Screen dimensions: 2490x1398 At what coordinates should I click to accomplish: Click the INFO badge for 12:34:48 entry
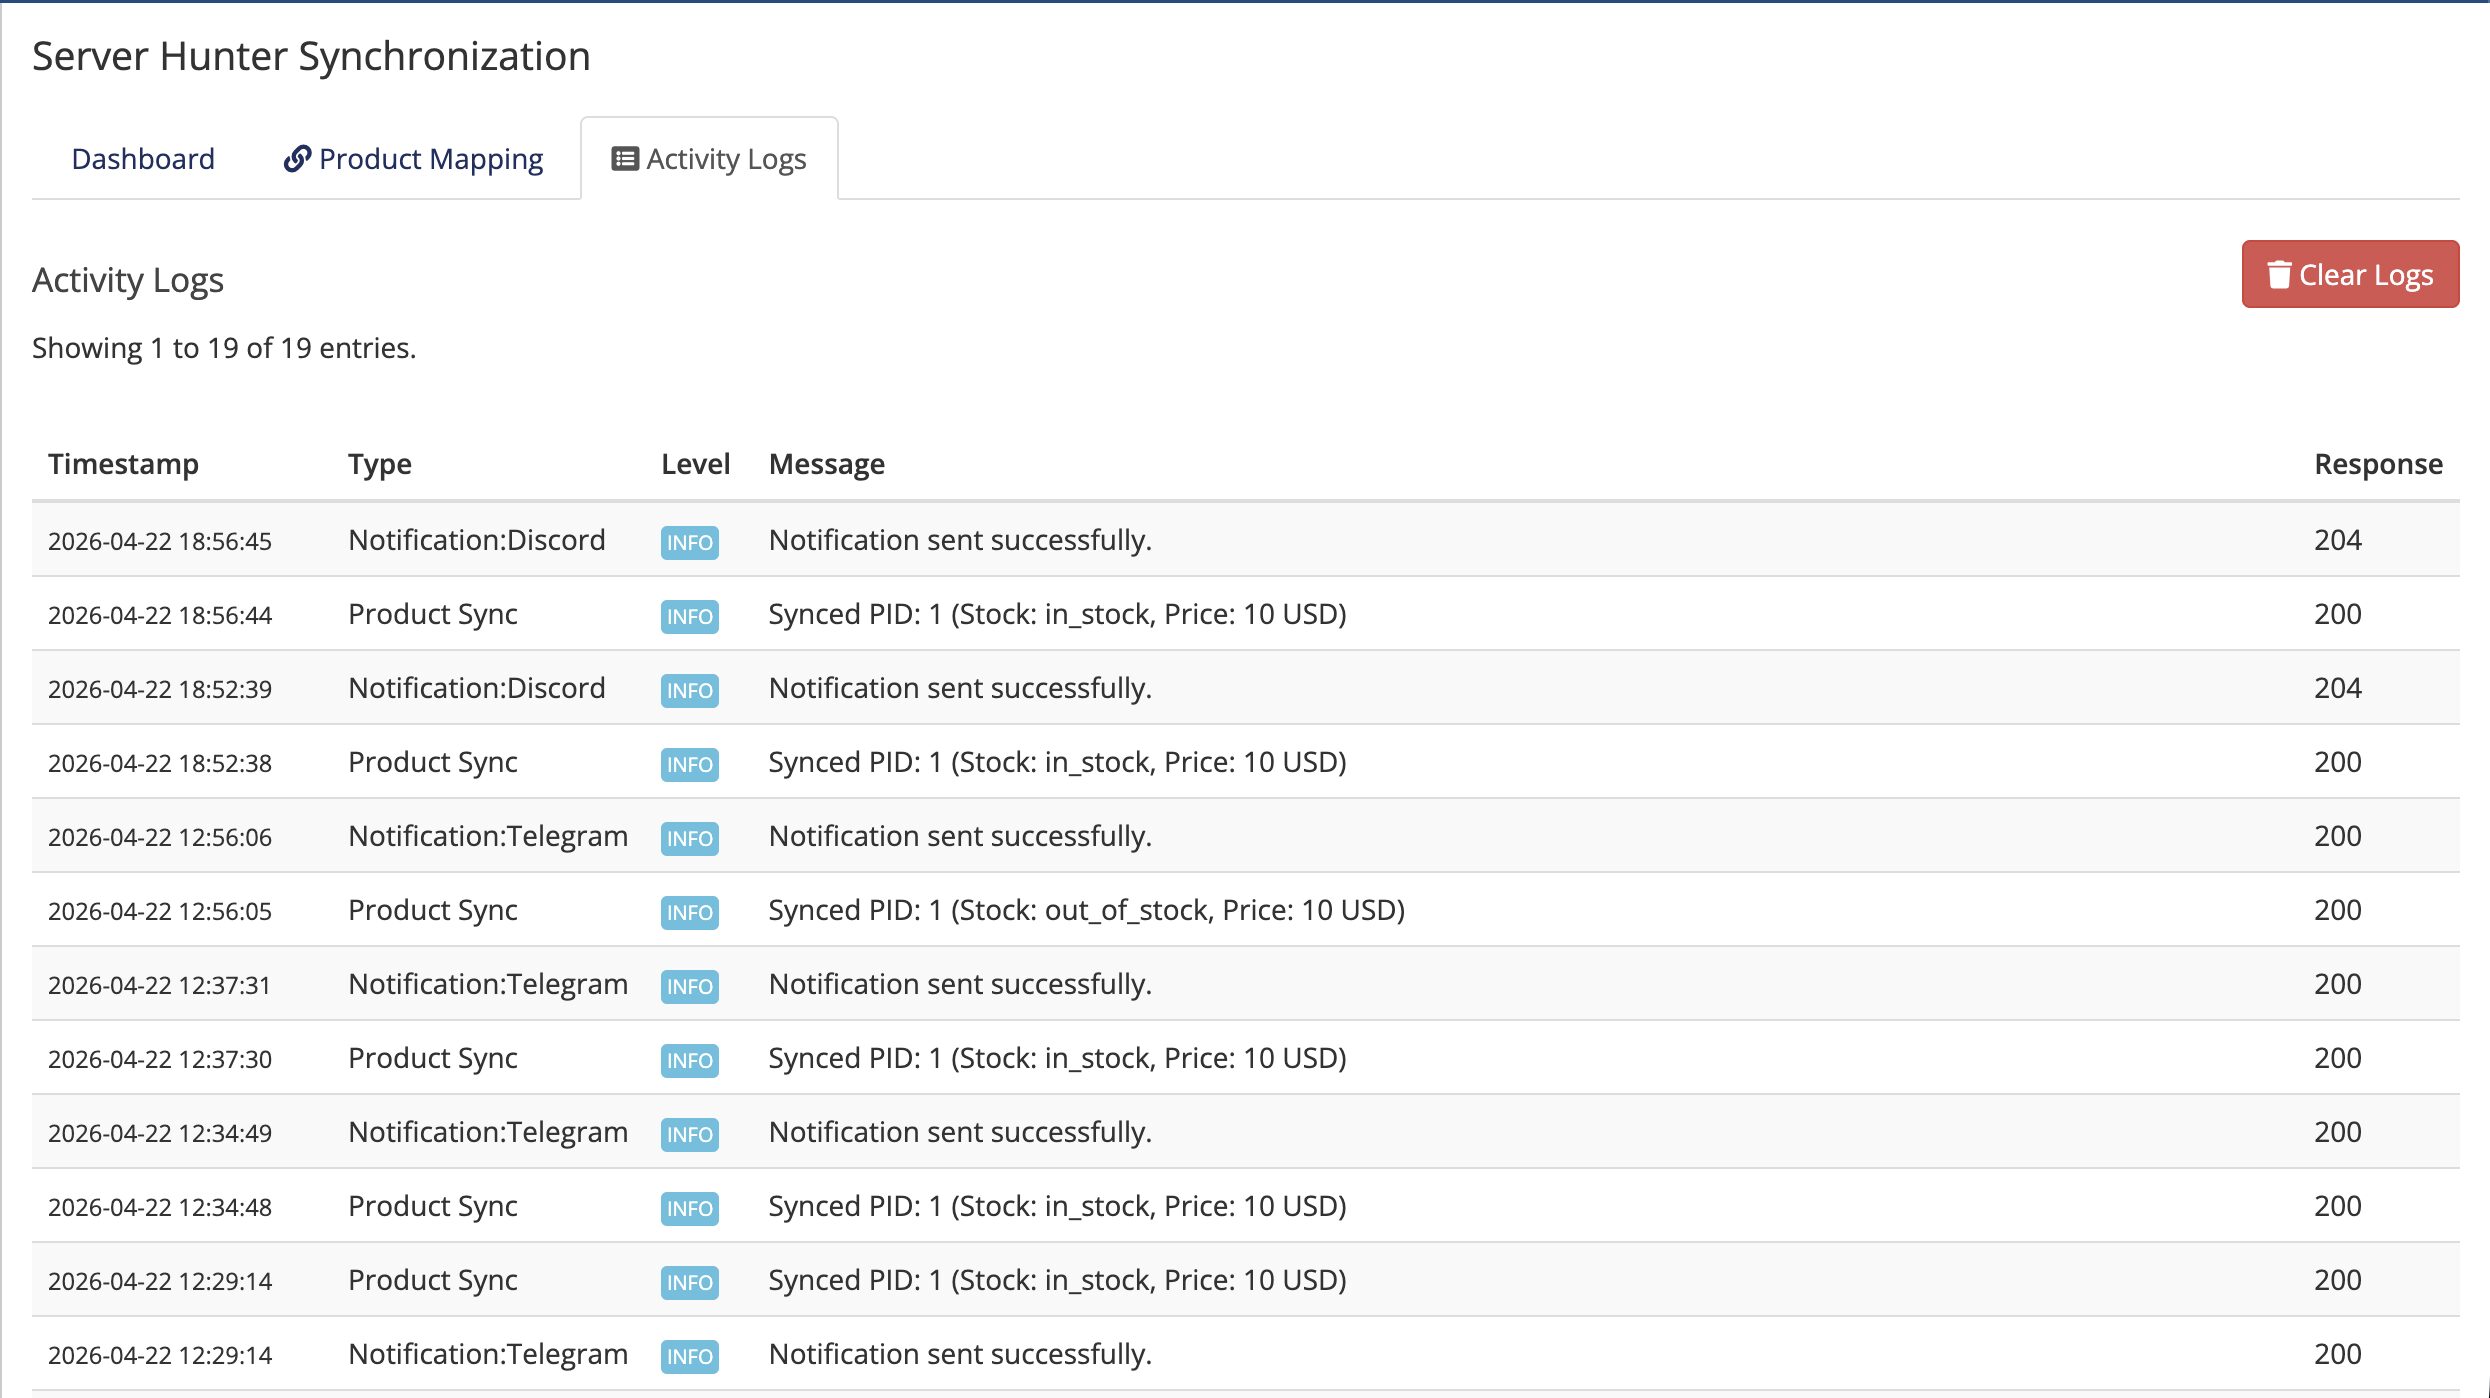coord(689,1208)
